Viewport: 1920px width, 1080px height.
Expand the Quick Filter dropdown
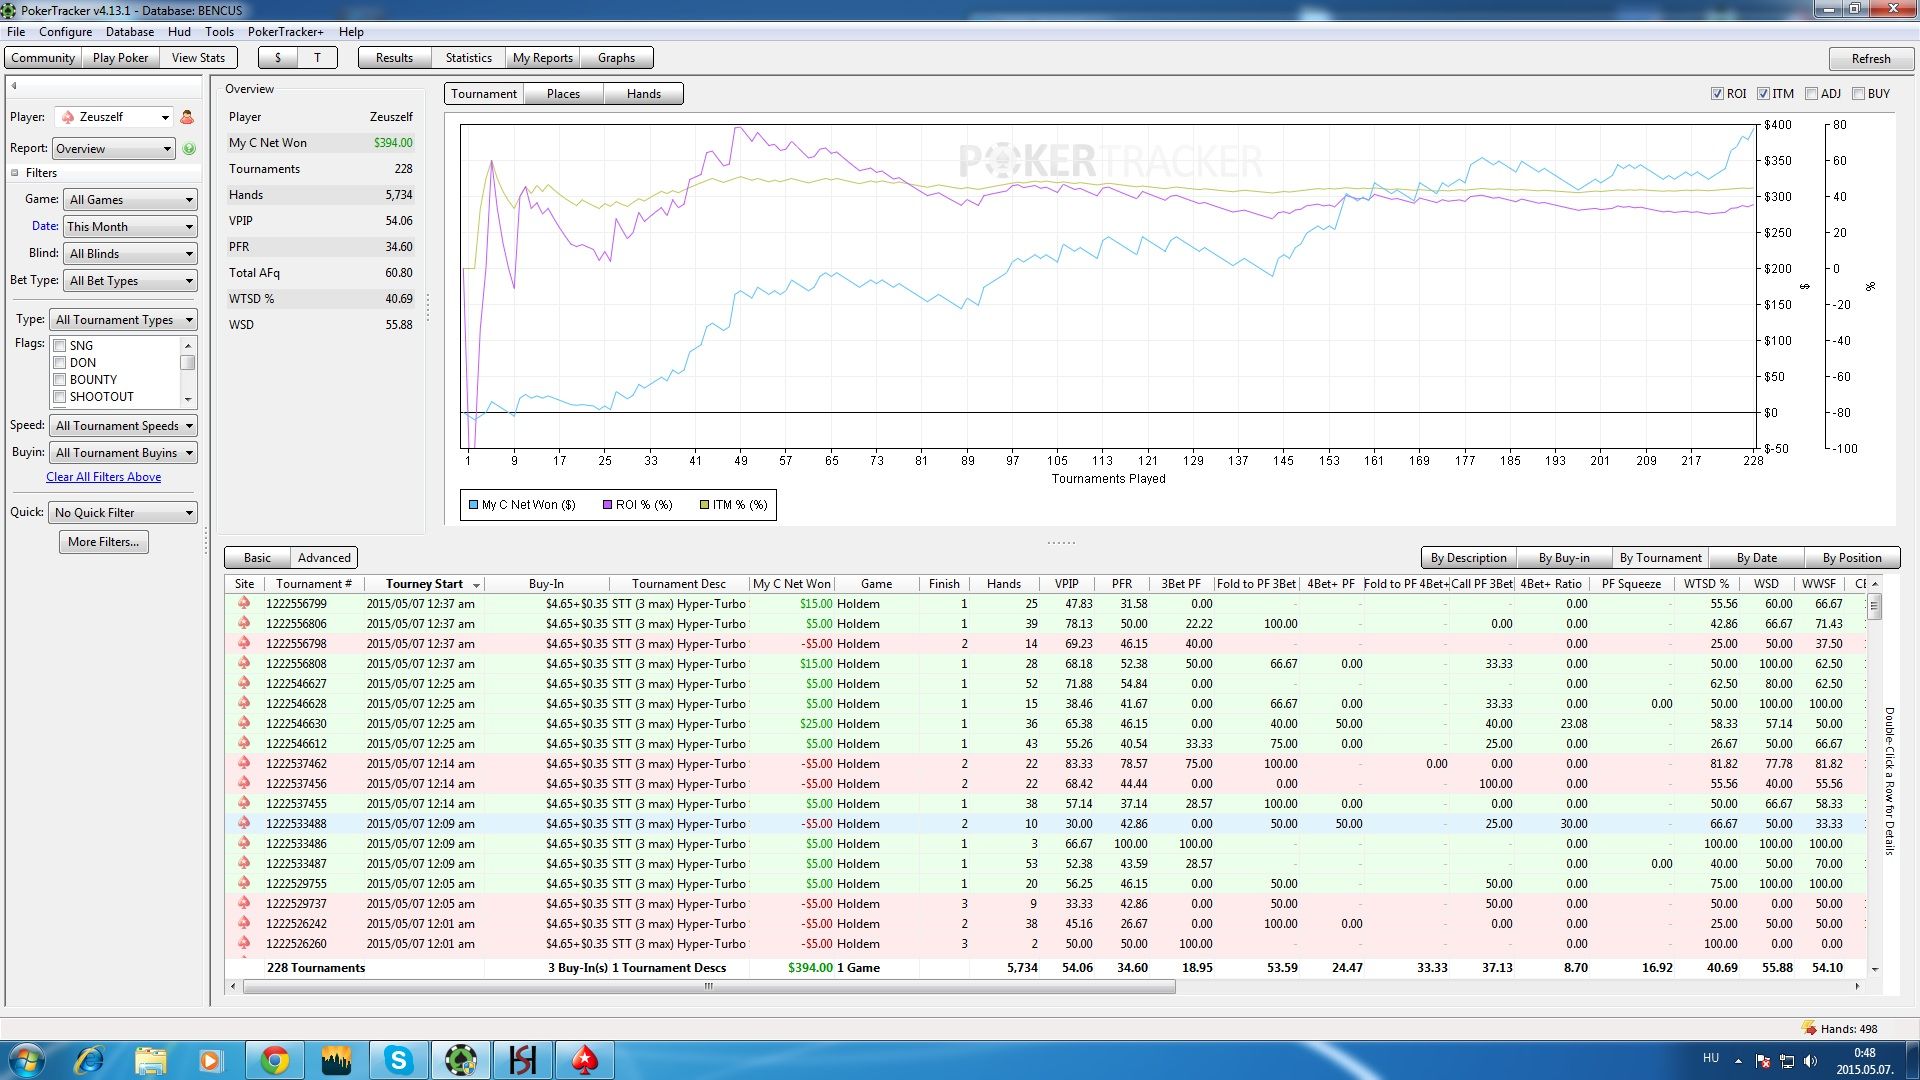[x=124, y=513]
